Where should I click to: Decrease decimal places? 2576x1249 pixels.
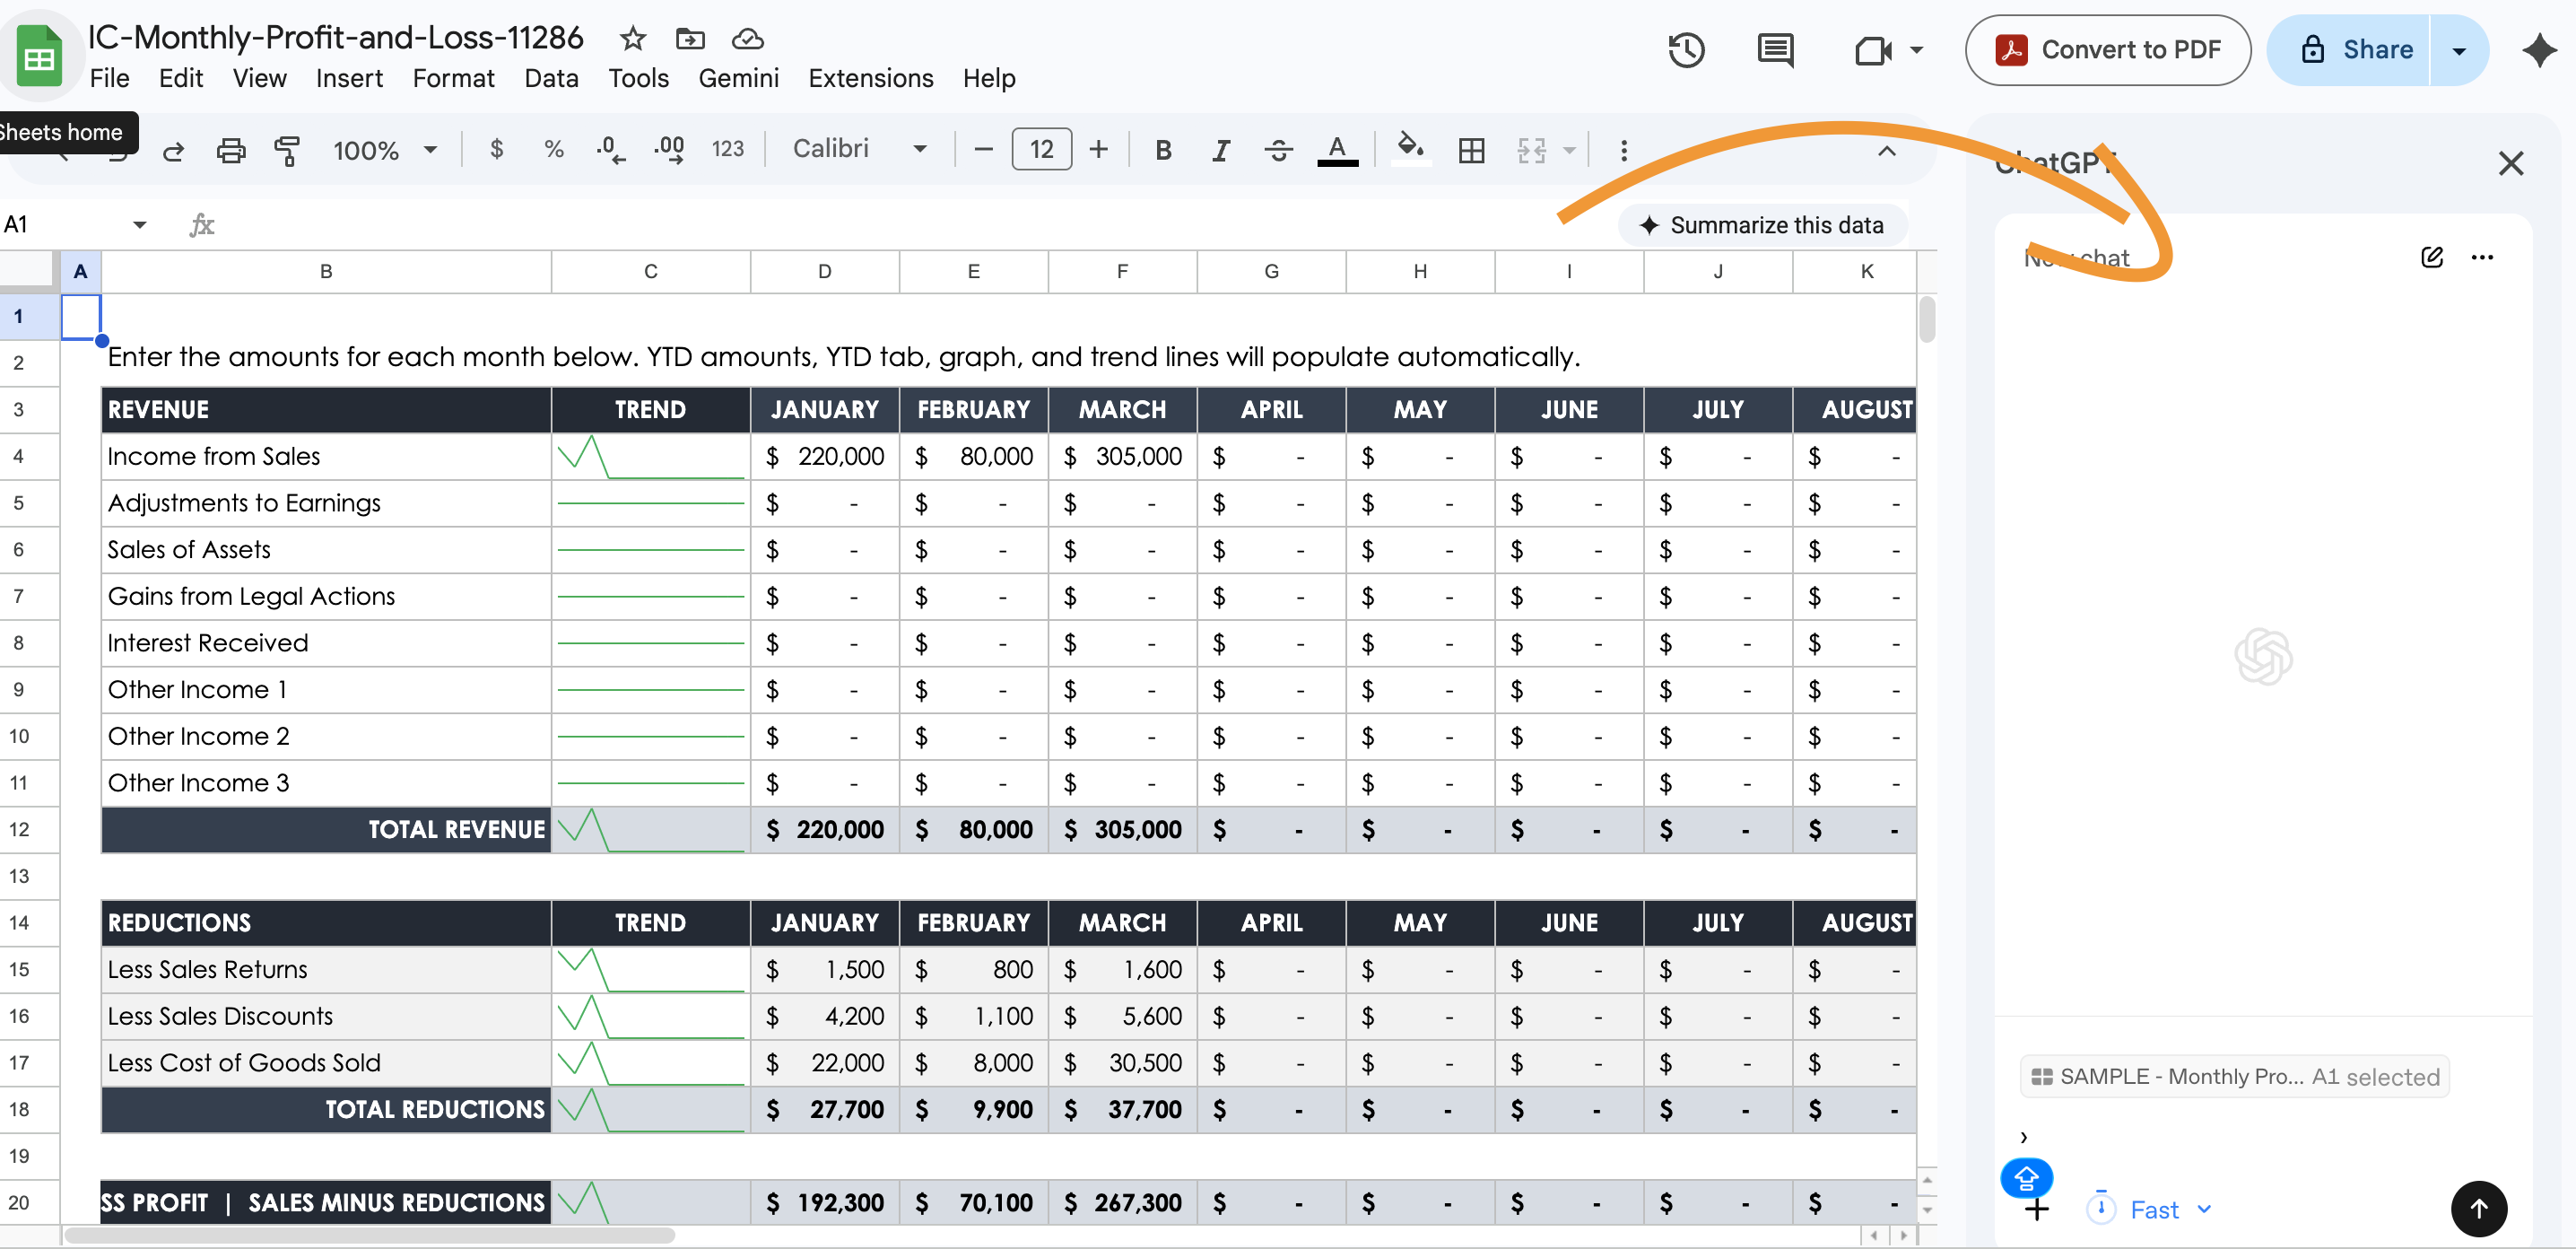point(611,150)
